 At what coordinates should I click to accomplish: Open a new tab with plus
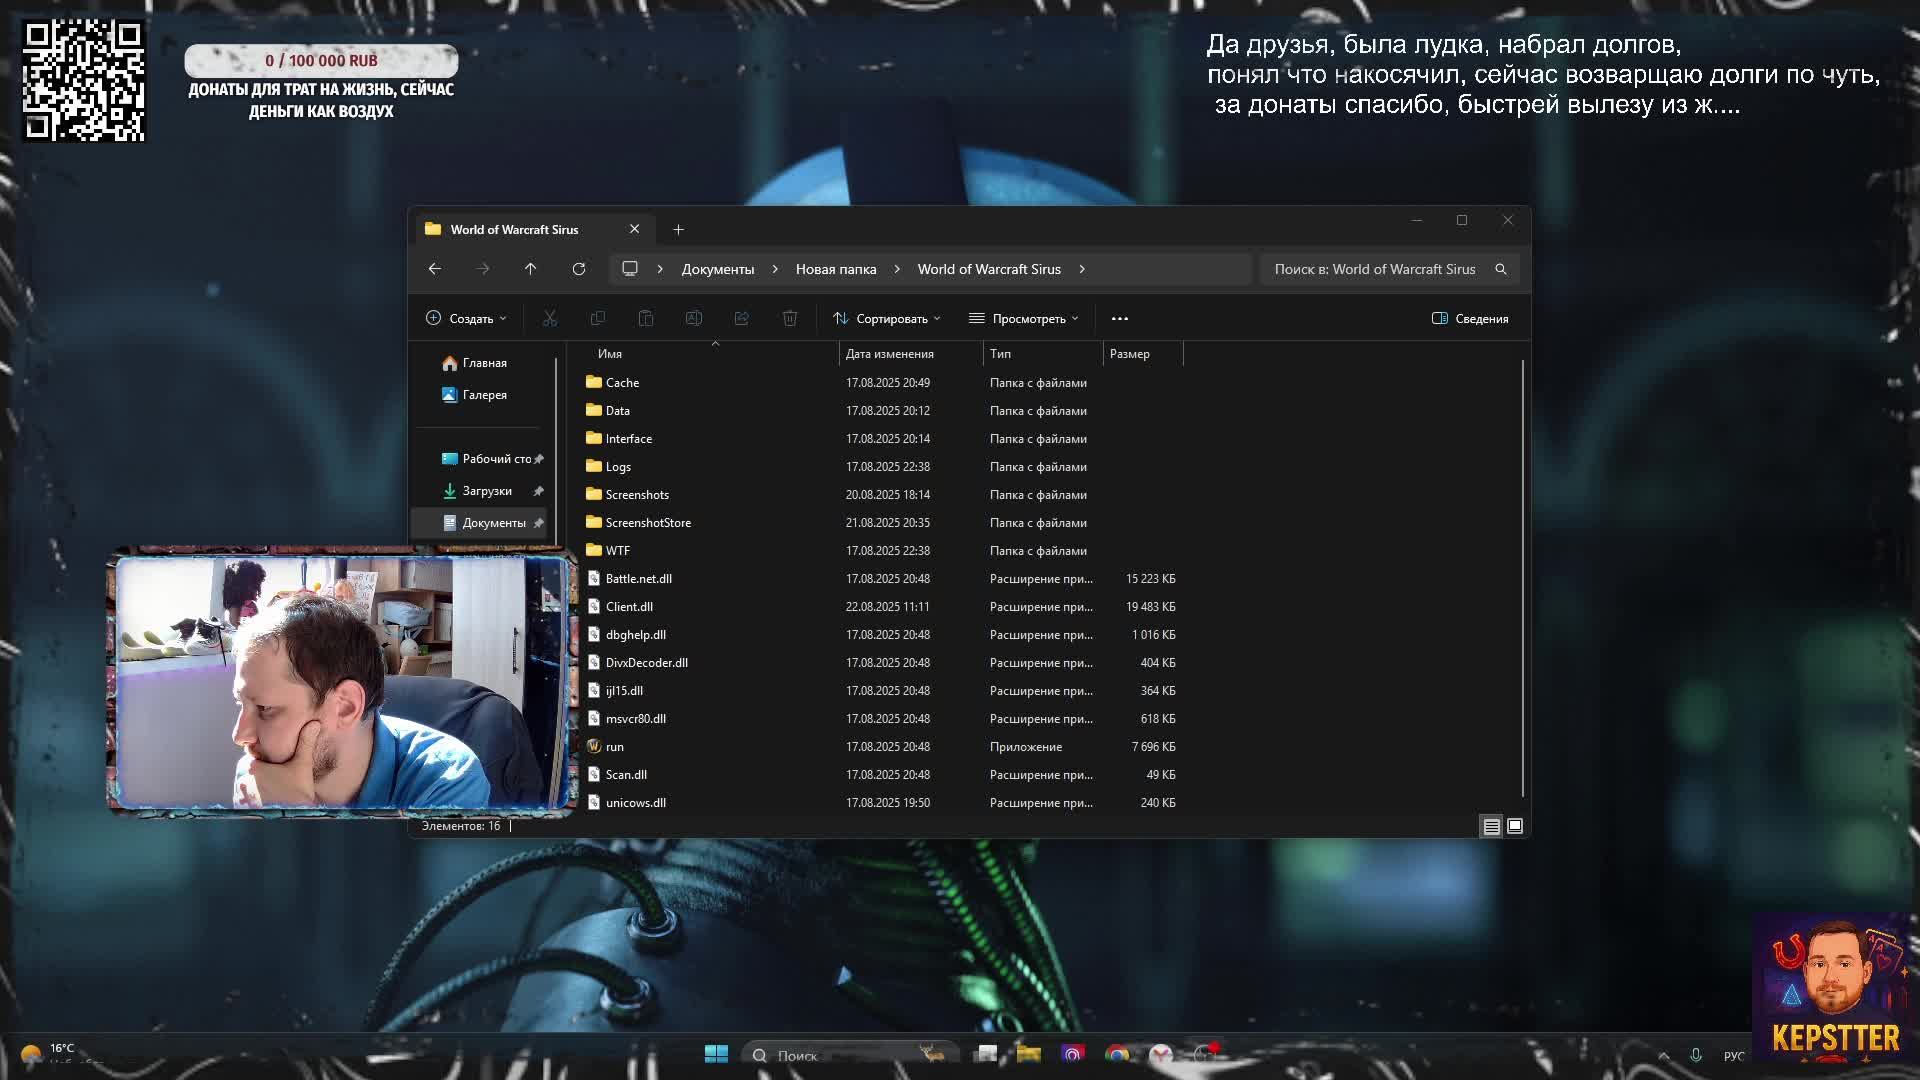(678, 229)
